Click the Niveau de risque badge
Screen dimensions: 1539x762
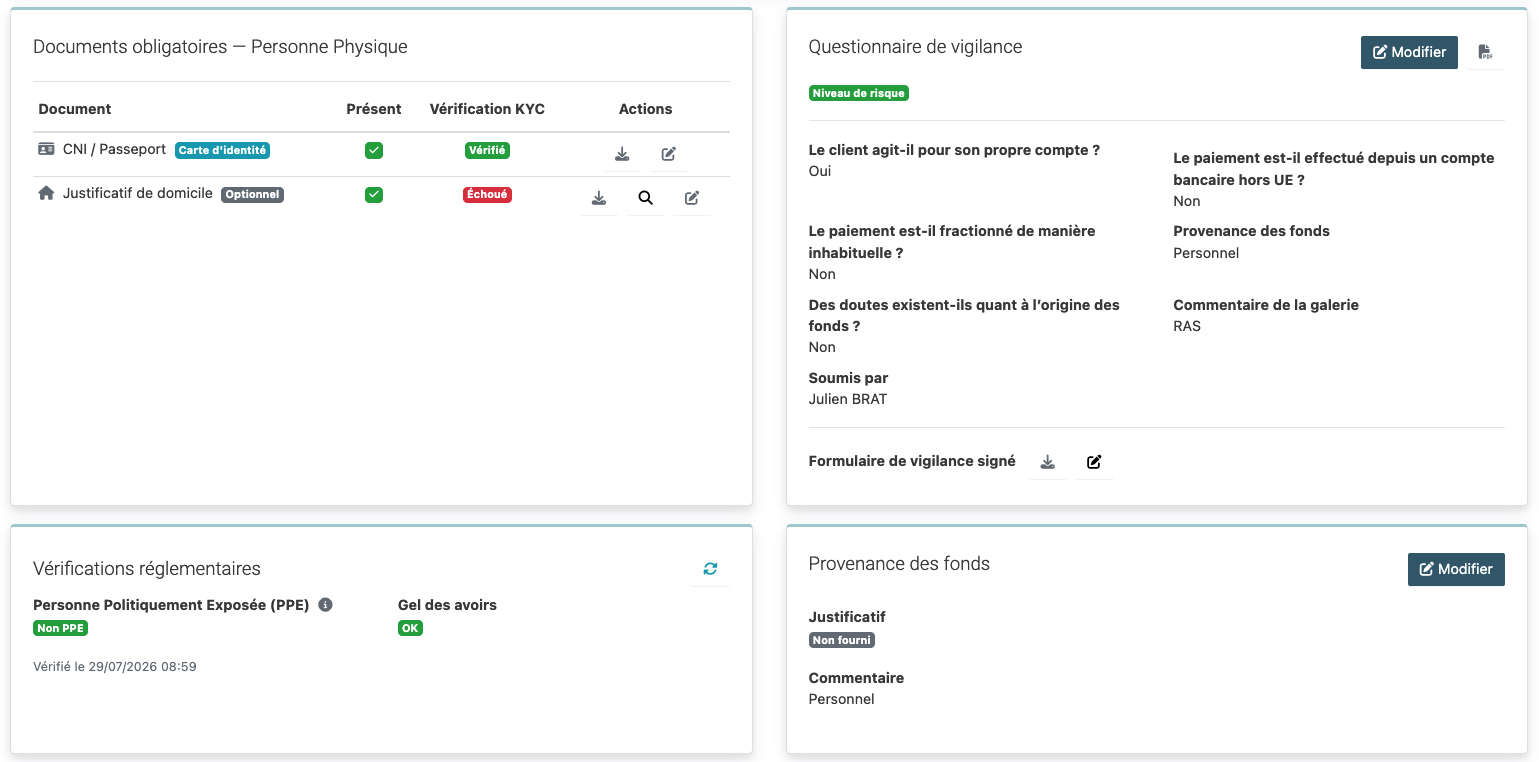coord(859,93)
